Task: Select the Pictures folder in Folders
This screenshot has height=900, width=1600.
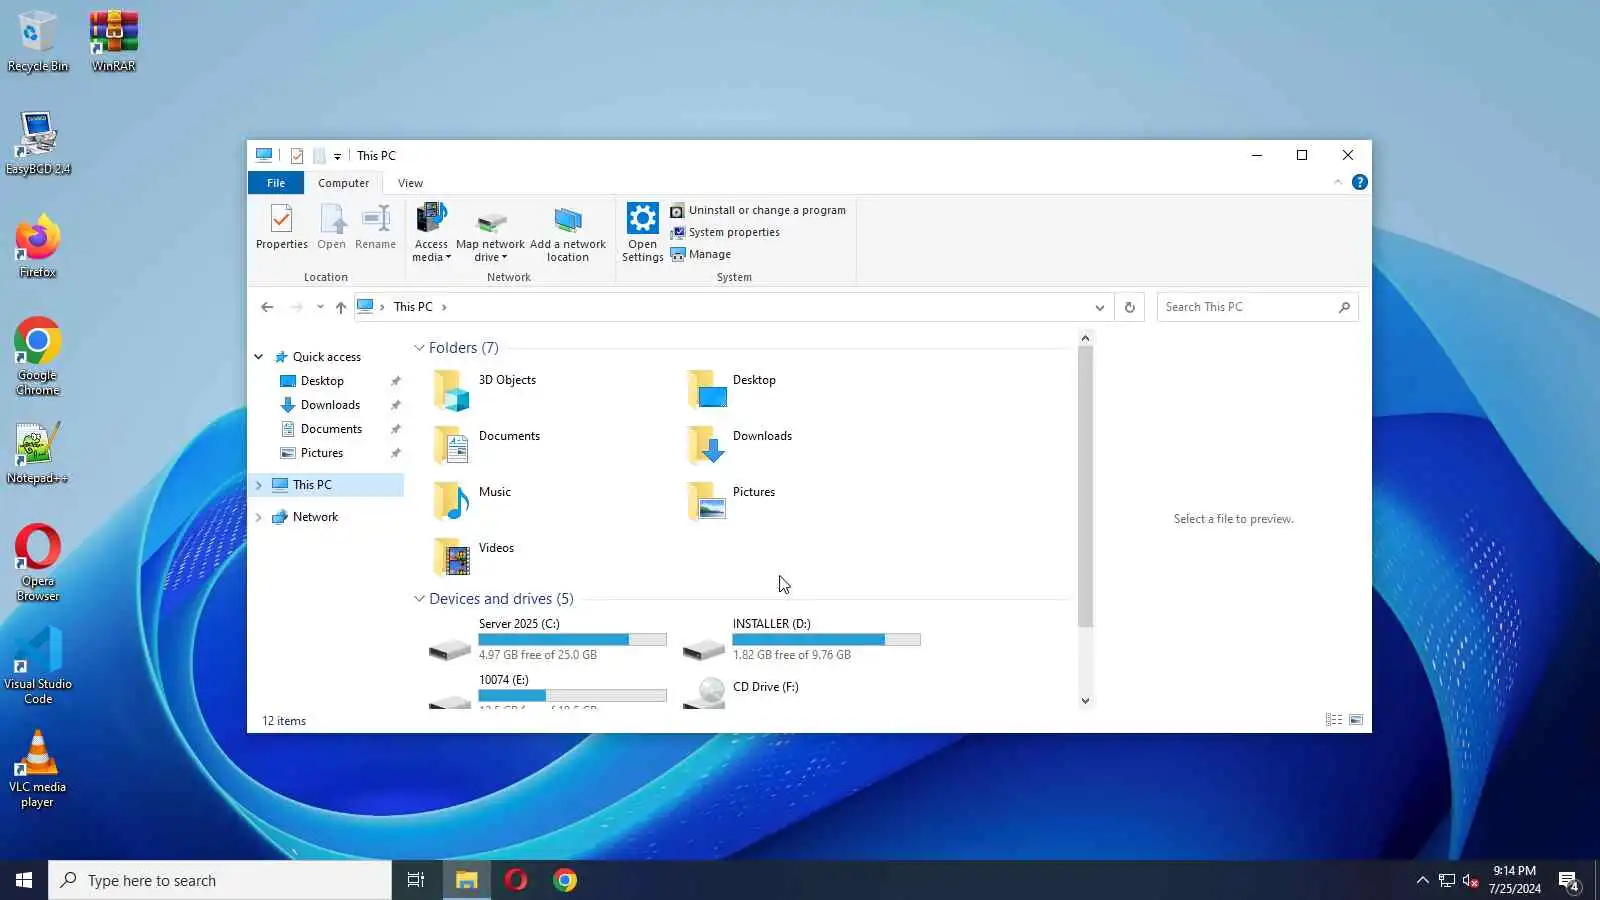Action: click(x=732, y=501)
